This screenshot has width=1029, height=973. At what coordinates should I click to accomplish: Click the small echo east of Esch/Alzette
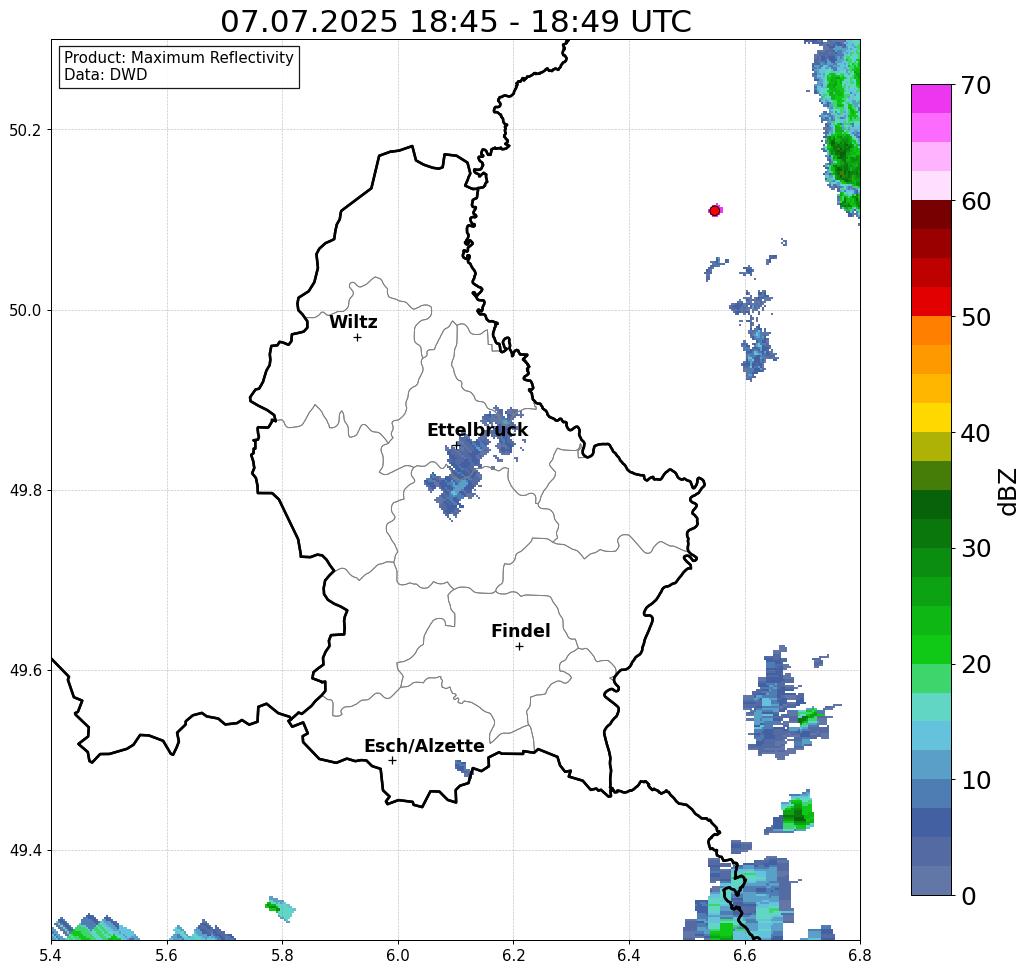tap(463, 768)
